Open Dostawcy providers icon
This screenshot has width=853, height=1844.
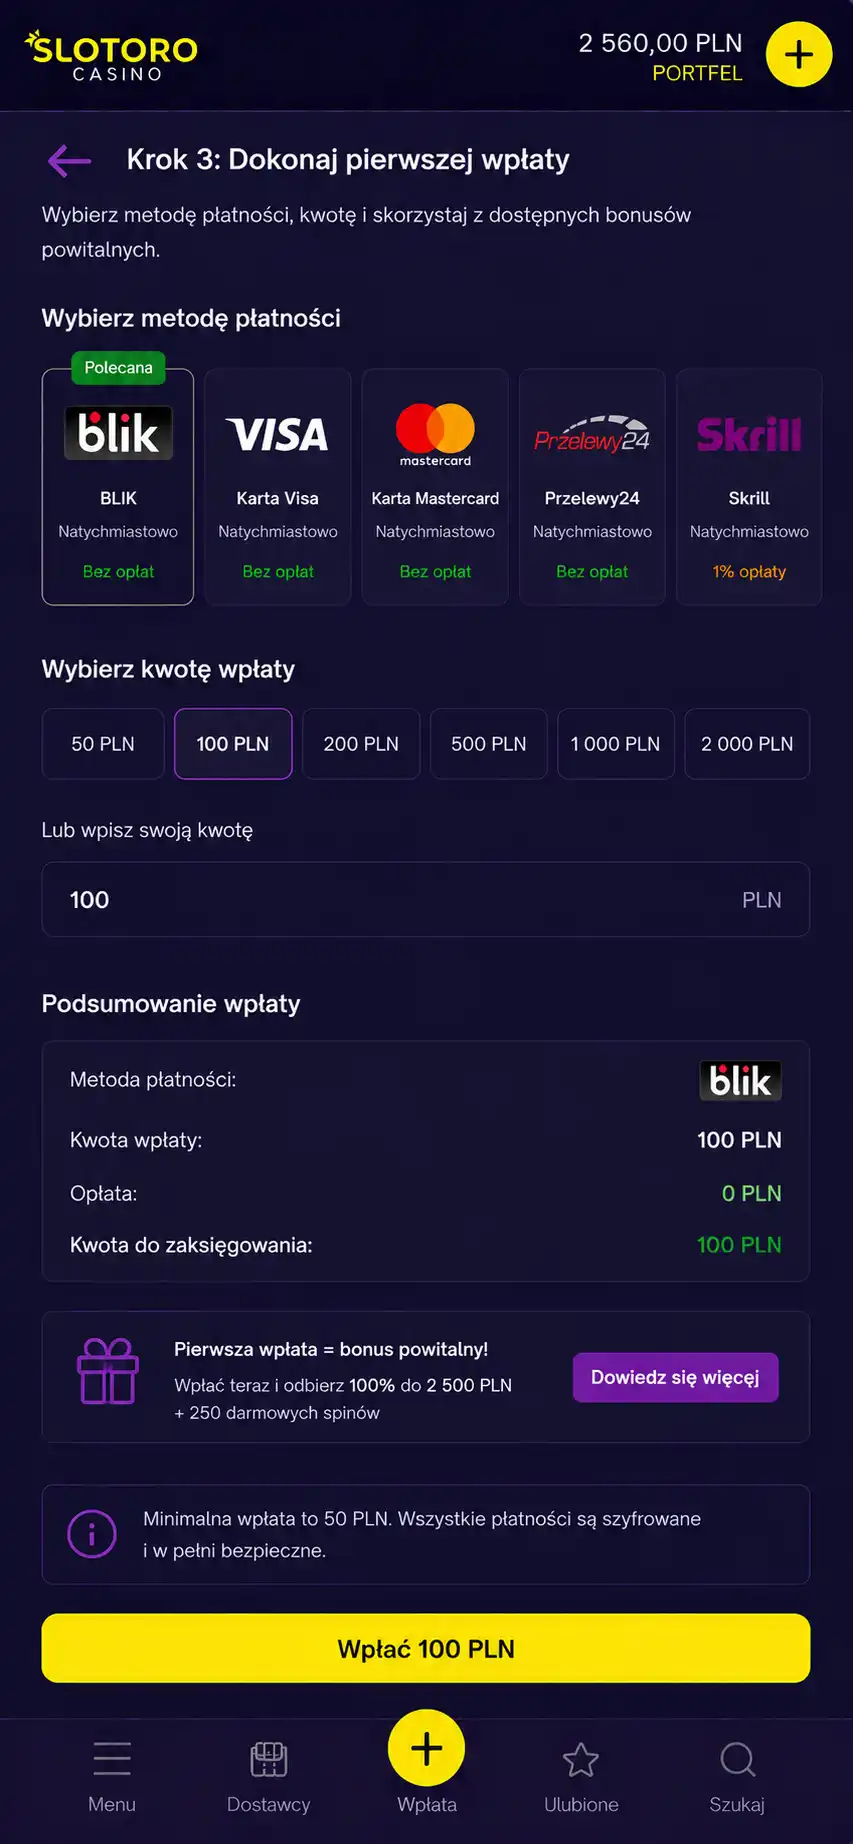pos(268,1777)
